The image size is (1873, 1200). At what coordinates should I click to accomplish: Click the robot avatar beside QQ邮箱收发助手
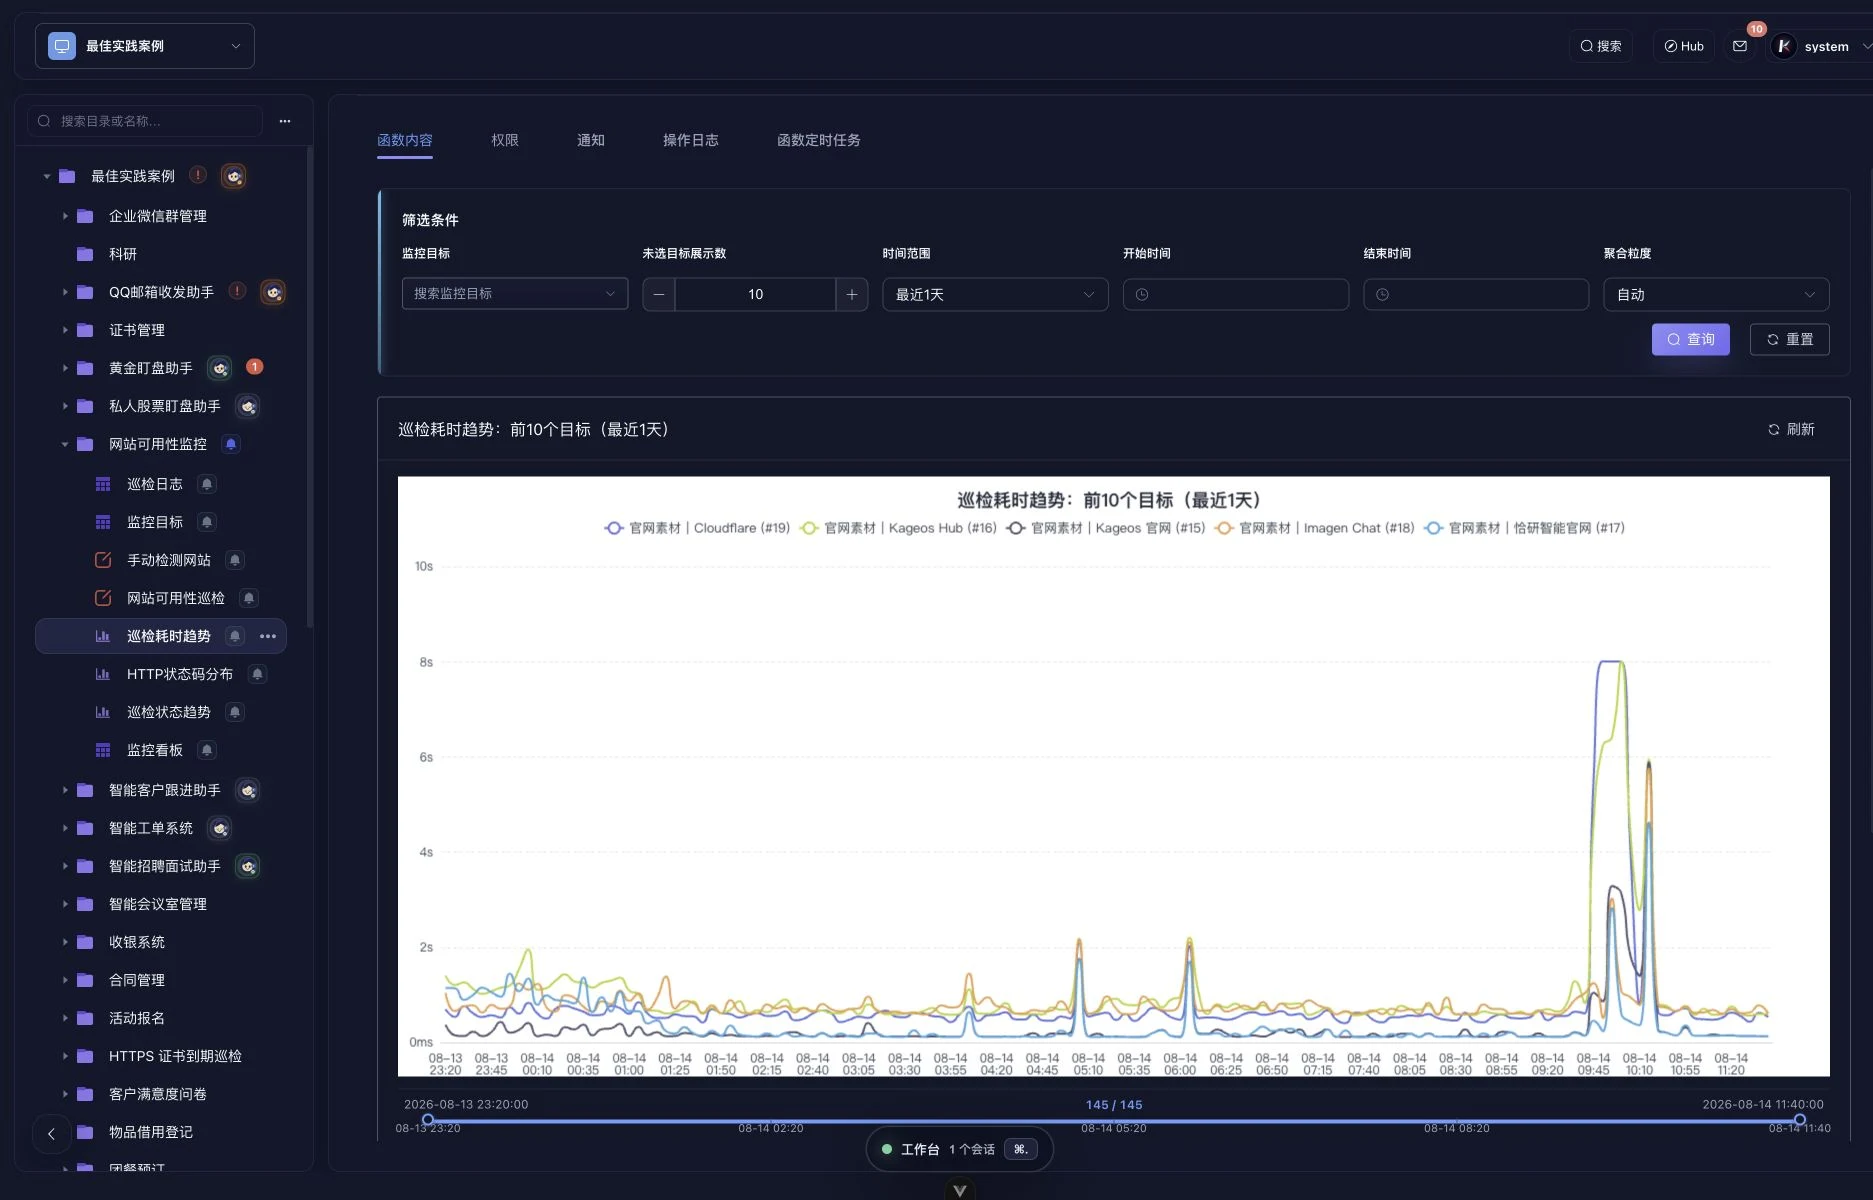point(273,292)
